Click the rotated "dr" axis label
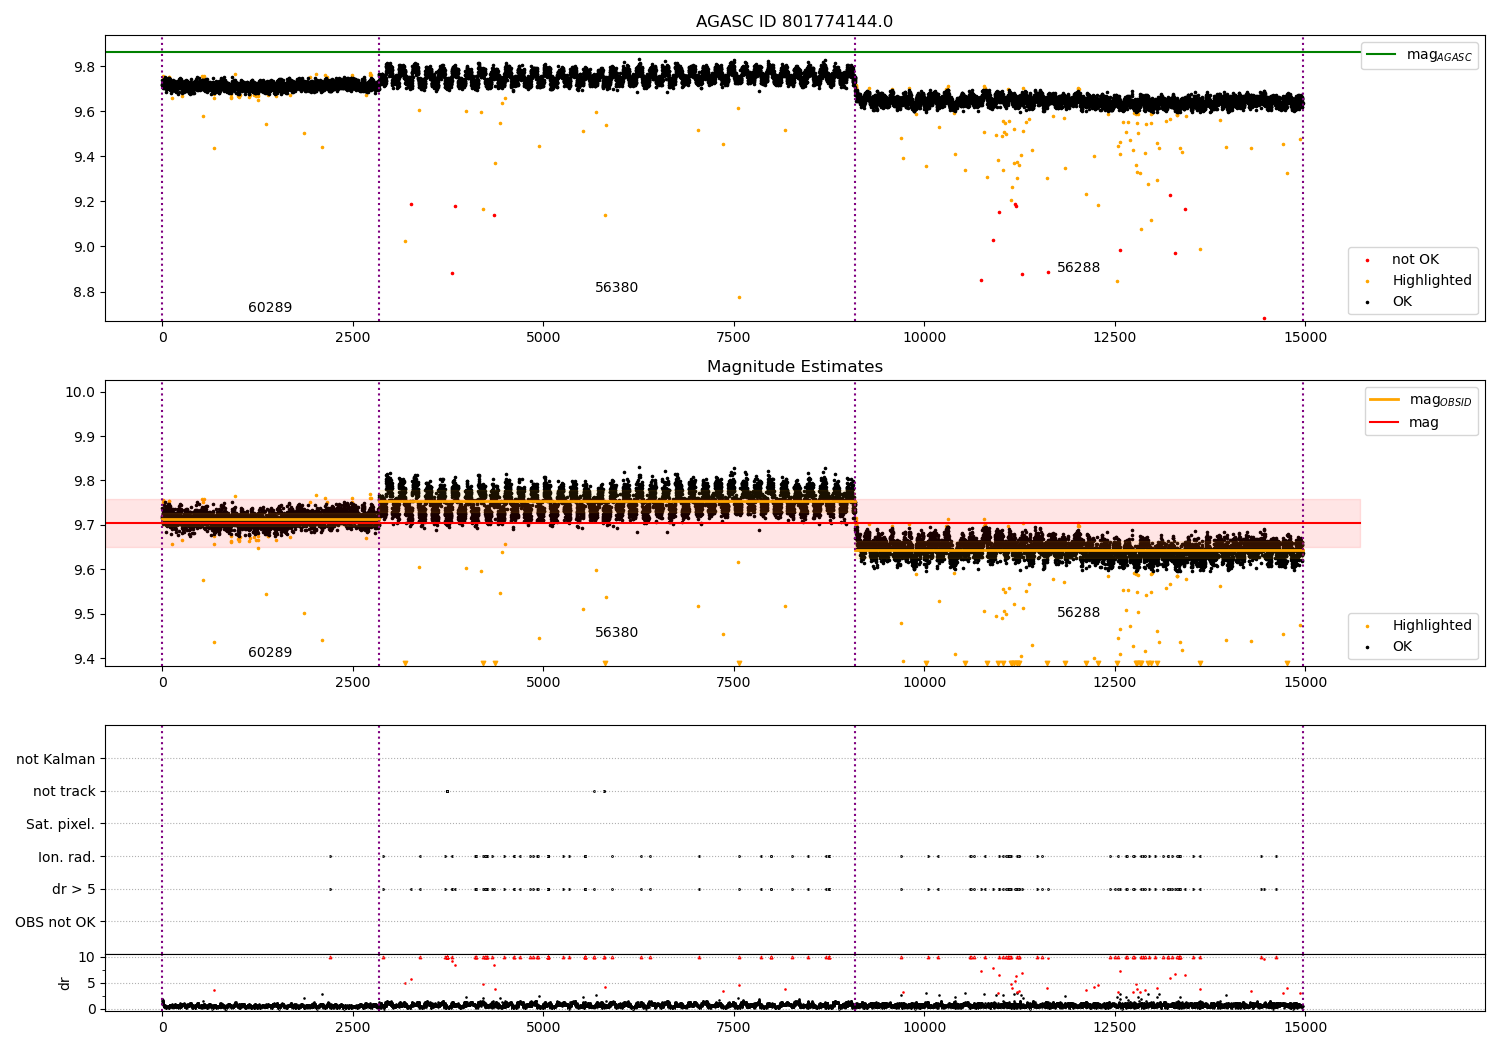Image resolution: width=1500 pixels, height=1050 pixels. 65,983
